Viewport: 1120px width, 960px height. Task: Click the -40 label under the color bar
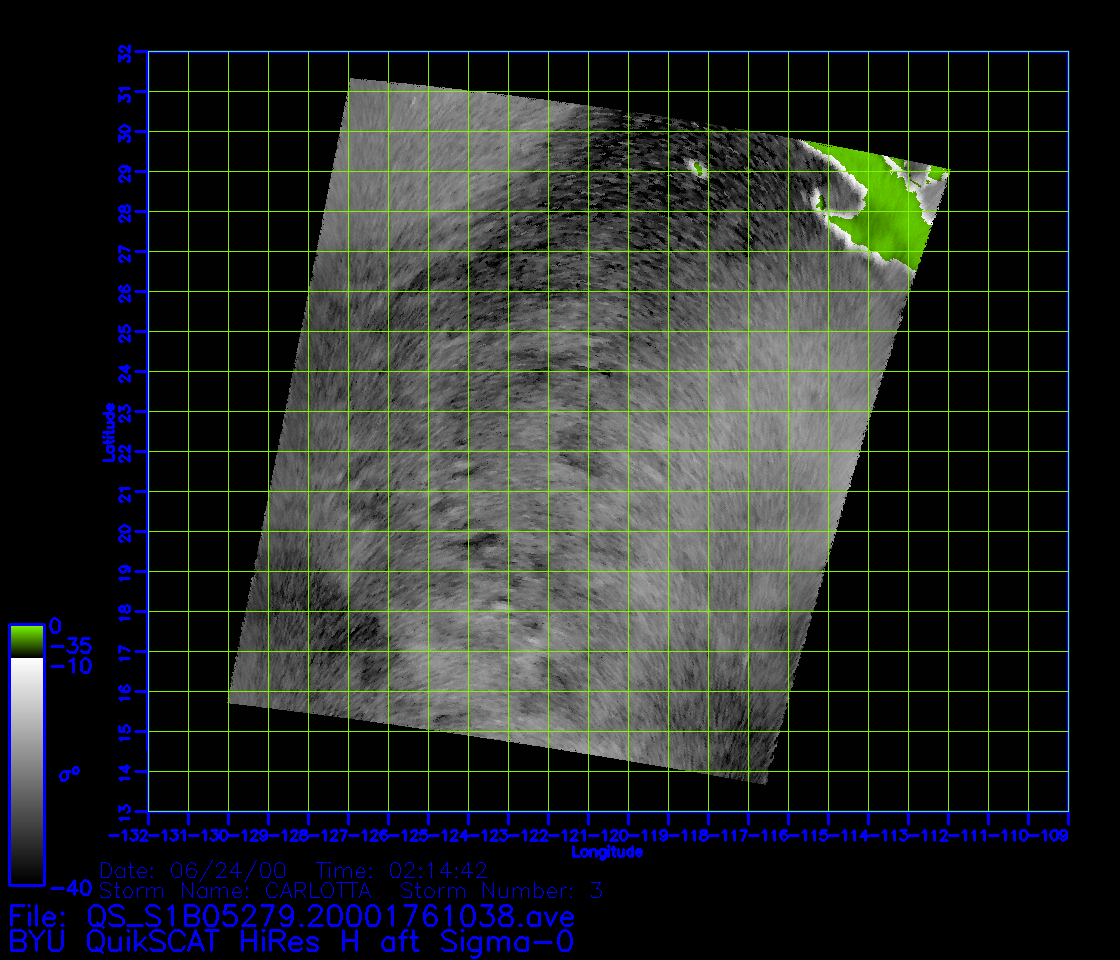click(x=70, y=888)
